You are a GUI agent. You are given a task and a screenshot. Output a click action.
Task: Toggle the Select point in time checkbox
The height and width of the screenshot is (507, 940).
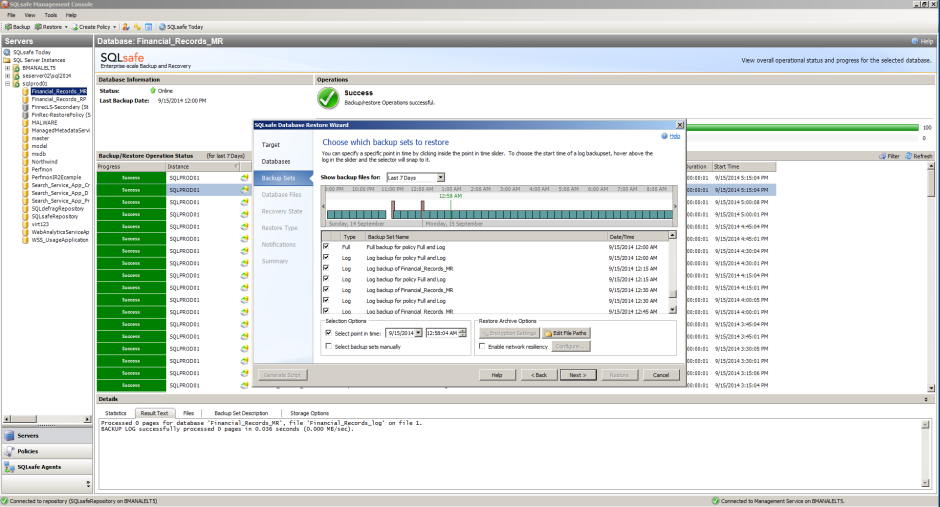pos(329,333)
